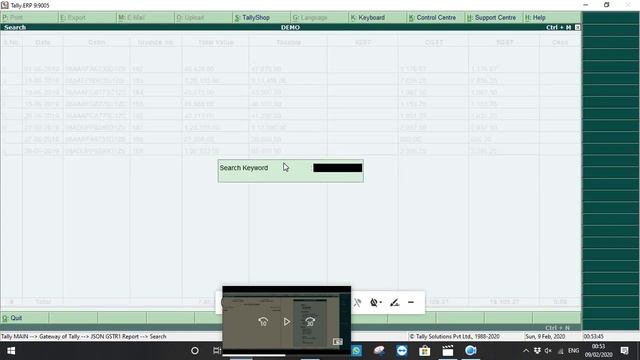This screenshot has height=360, width=640.
Task: Click the ENG language indicator
Action: tap(573, 351)
